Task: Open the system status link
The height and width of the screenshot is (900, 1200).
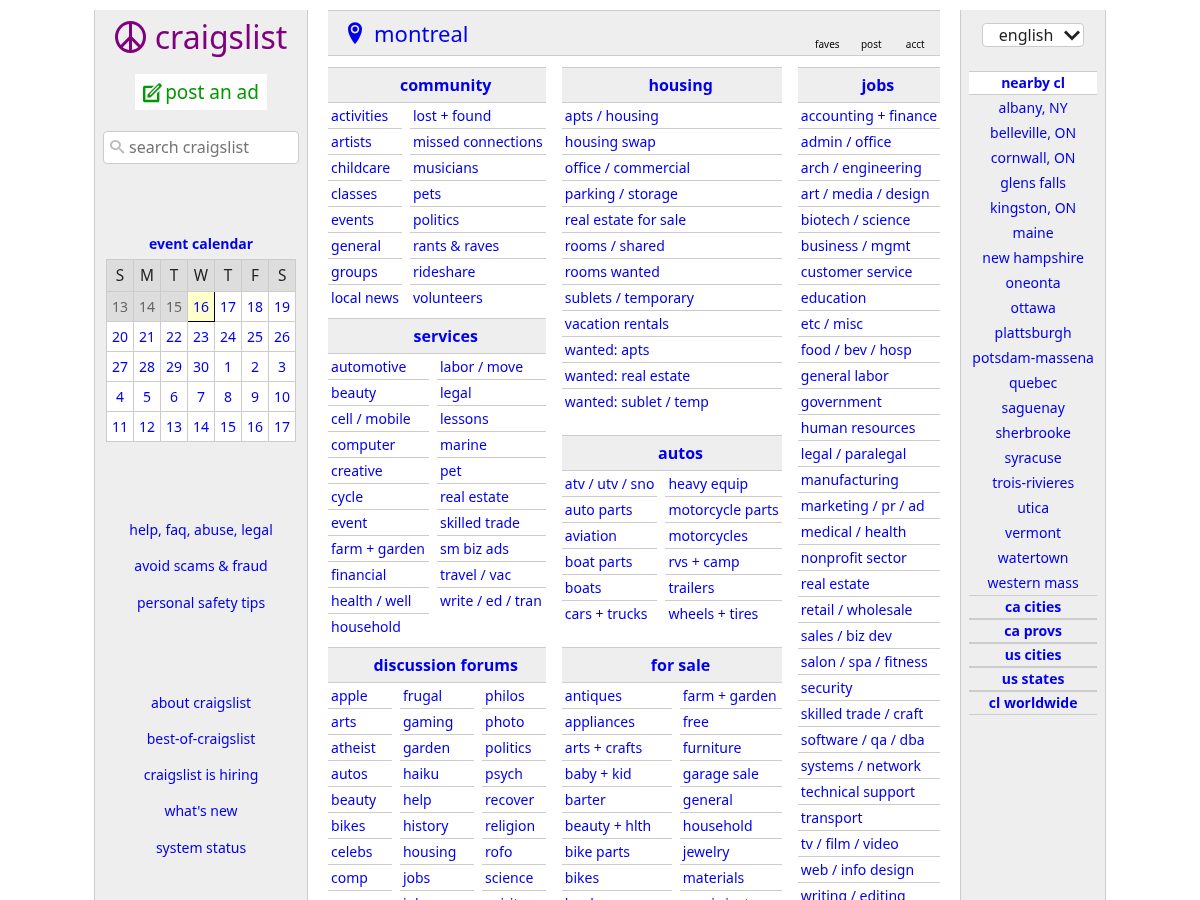Action: 201,848
